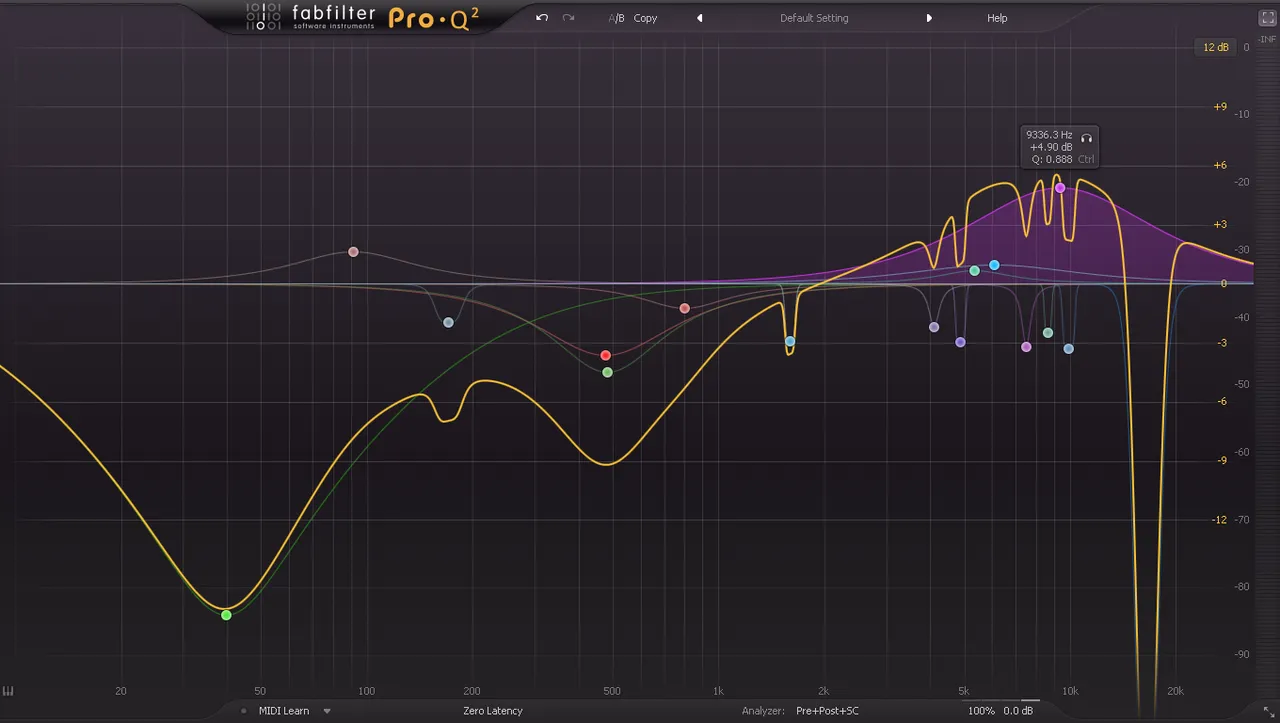This screenshot has height=723, width=1280.
Task: Select the salmon band node near 800 Hz
Action: 684,308
